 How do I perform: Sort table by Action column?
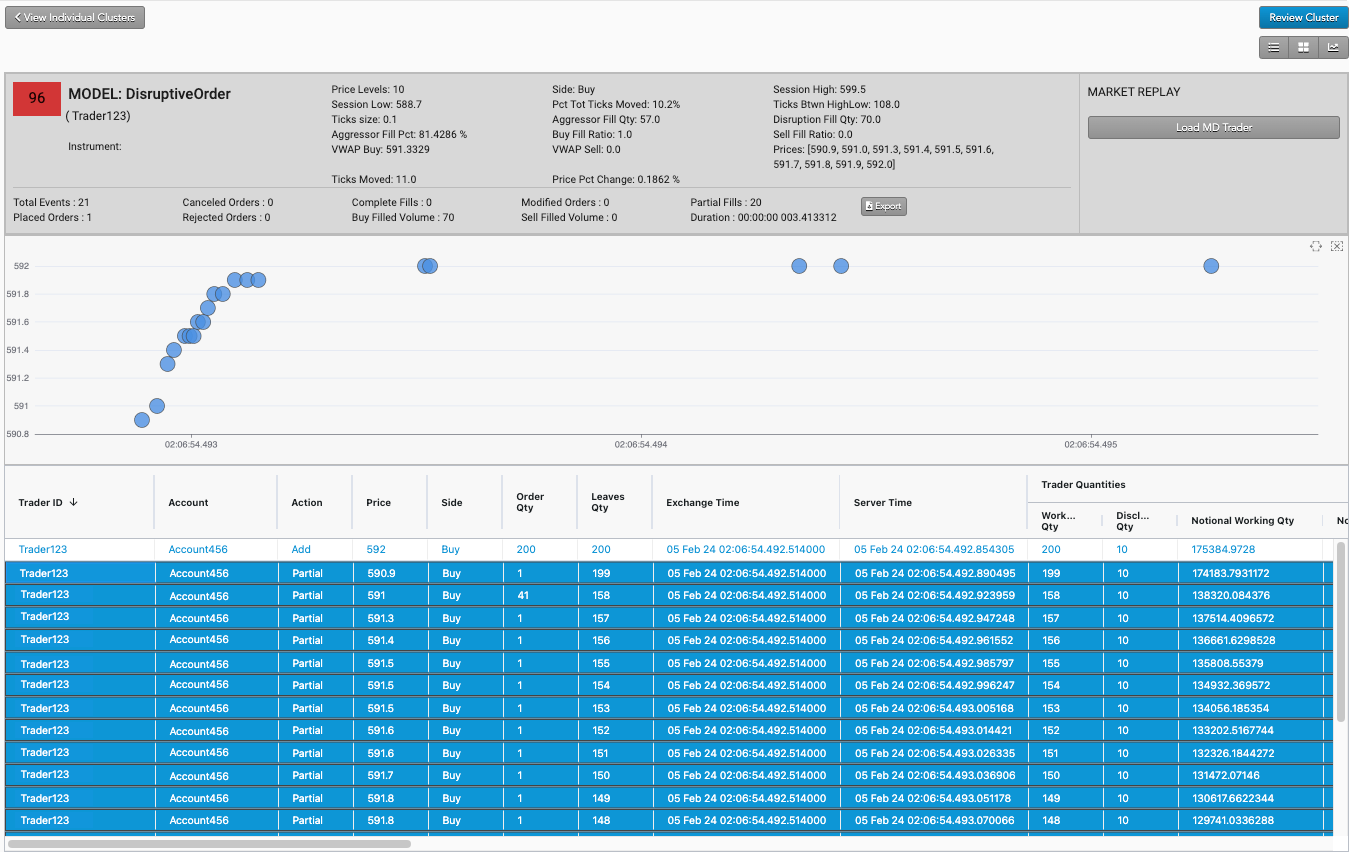pyautogui.click(x=307, y=502)
